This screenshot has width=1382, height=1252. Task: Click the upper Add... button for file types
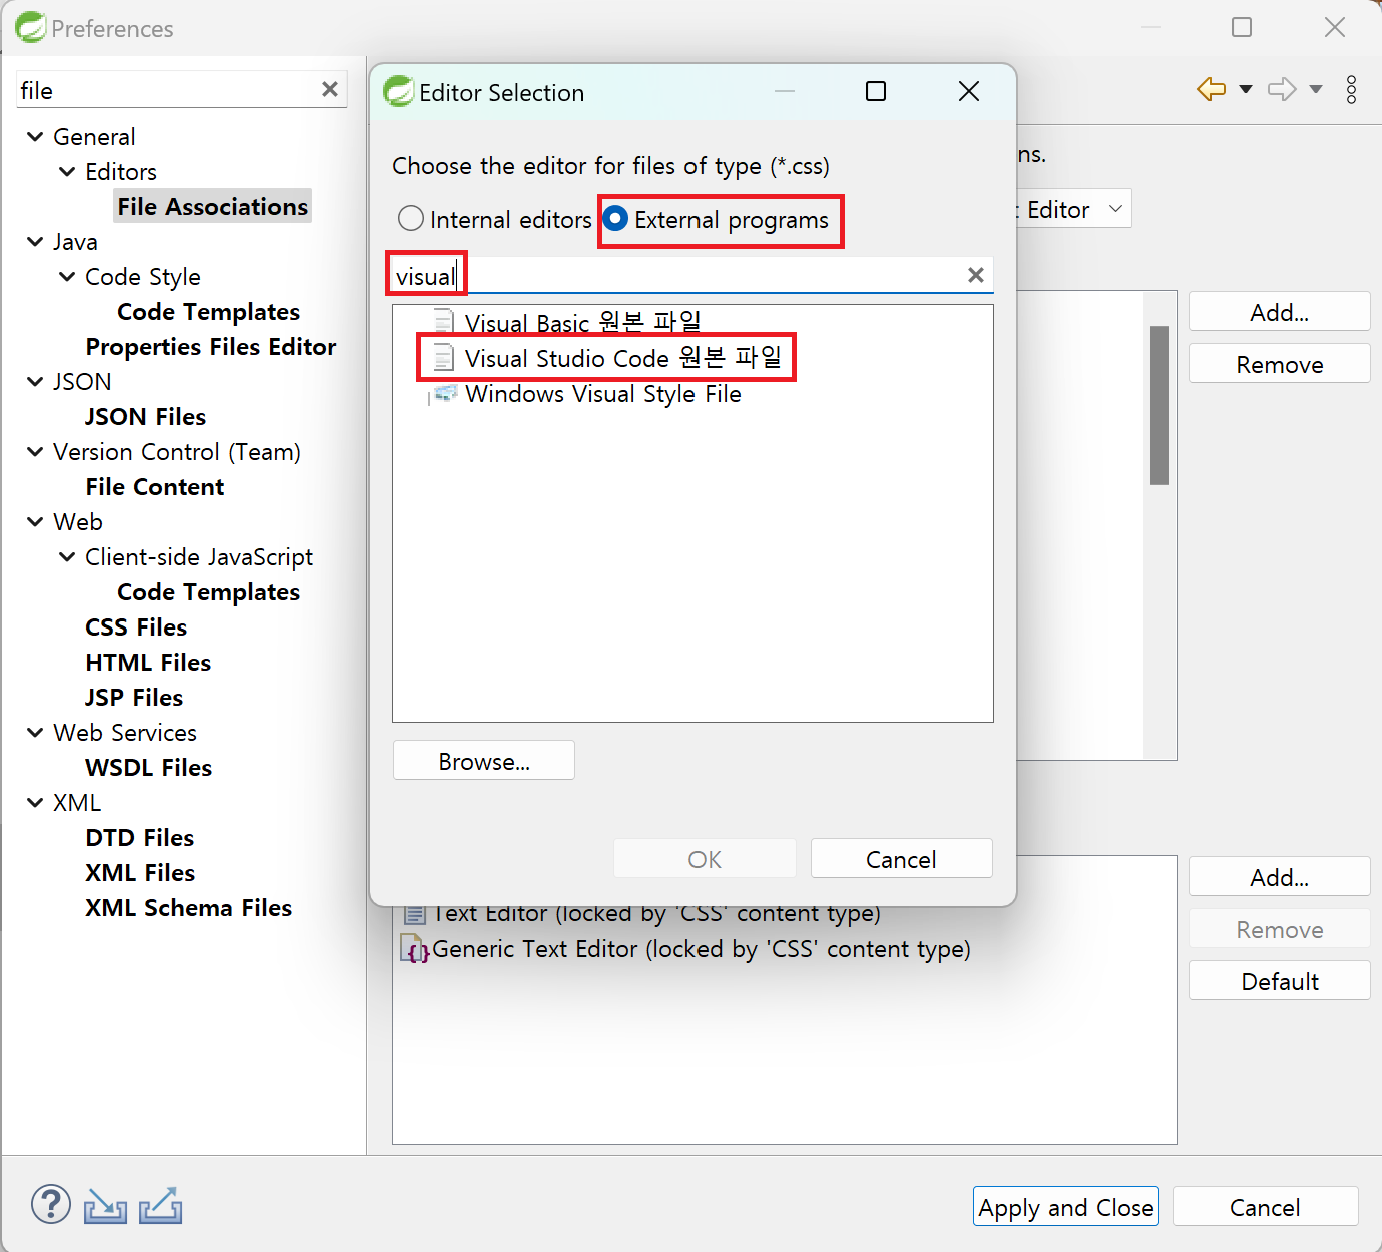[x=1280, y=312]
